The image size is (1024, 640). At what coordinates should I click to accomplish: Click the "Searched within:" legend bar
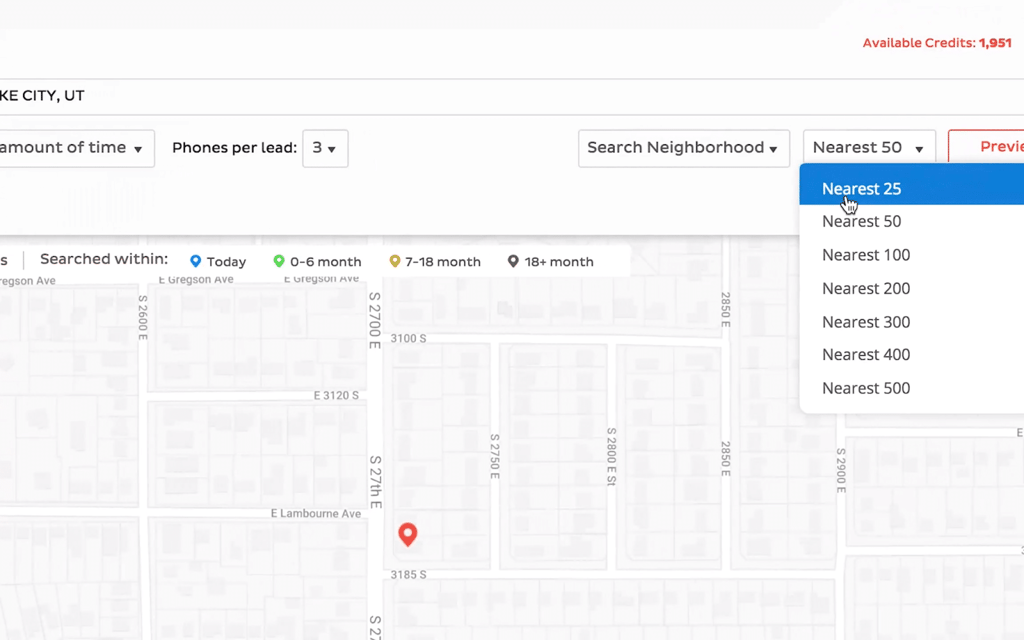[103, 259]
